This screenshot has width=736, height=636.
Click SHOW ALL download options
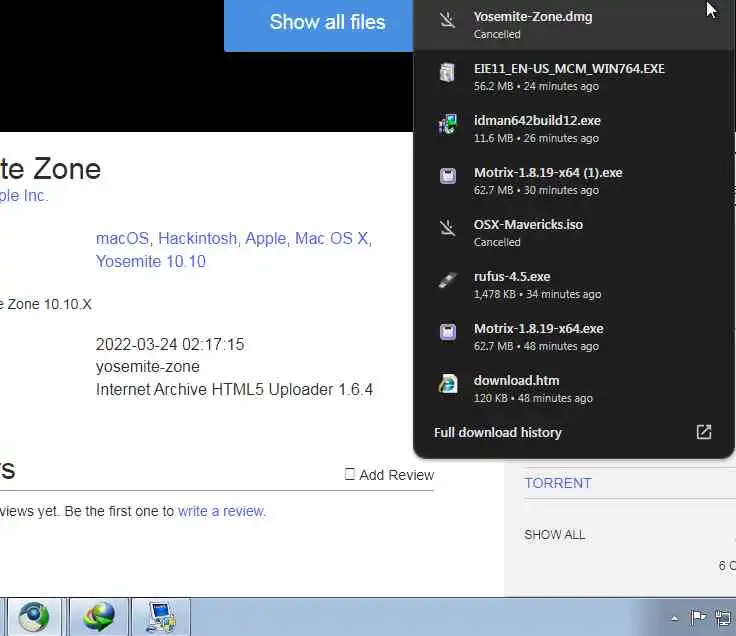pos(555,535)
